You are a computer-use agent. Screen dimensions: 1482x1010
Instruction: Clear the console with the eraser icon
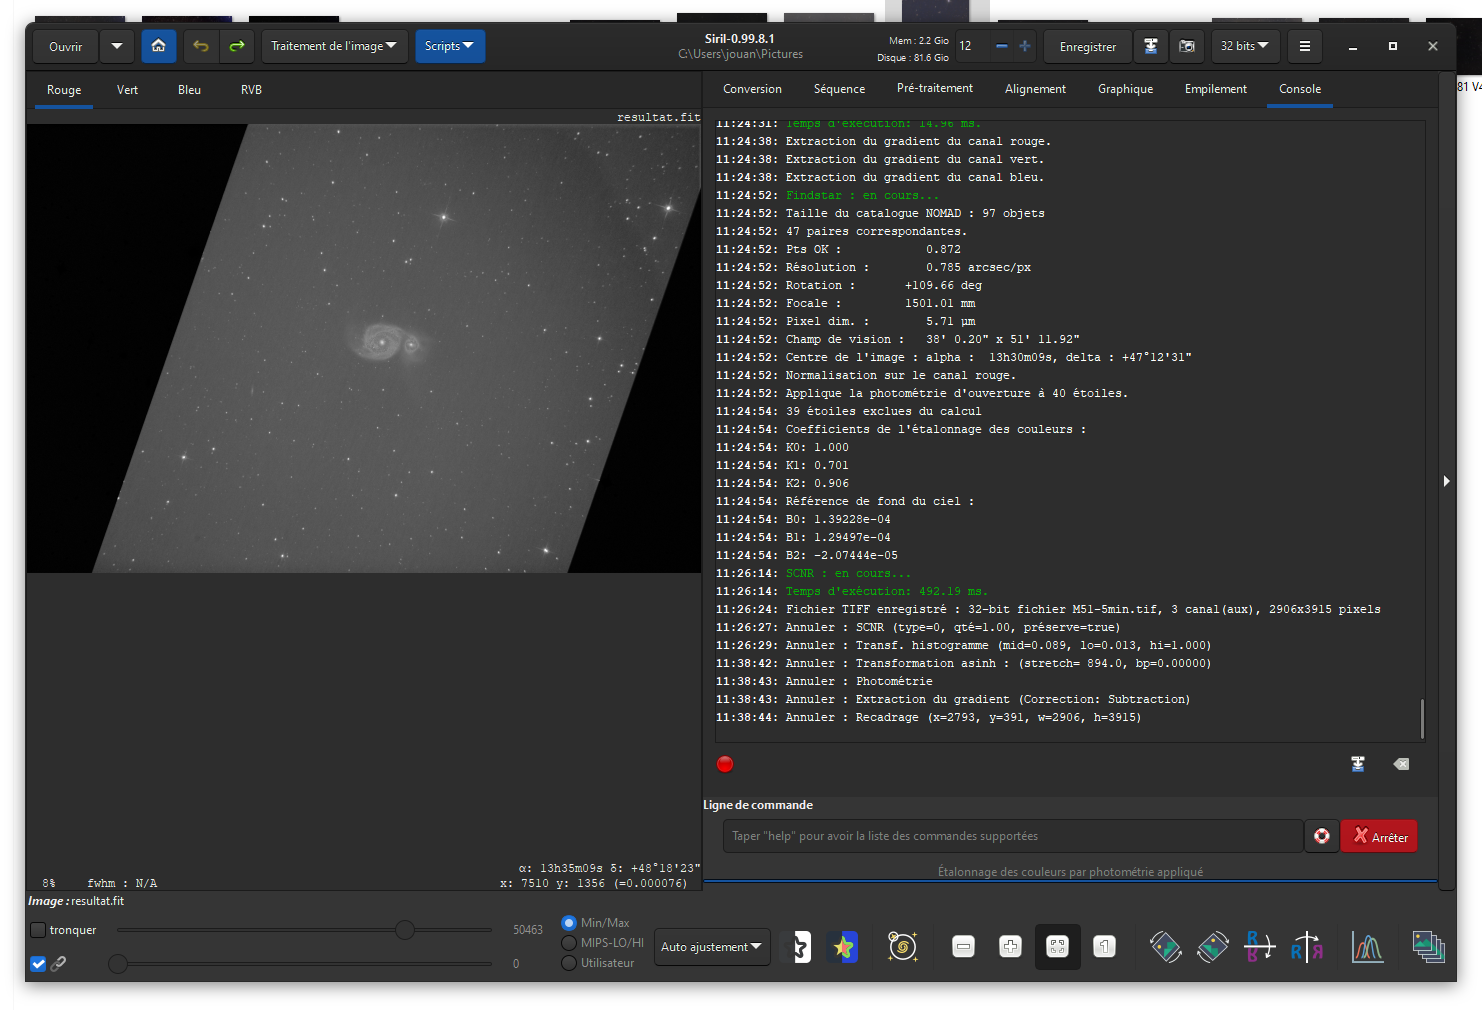1401,764
